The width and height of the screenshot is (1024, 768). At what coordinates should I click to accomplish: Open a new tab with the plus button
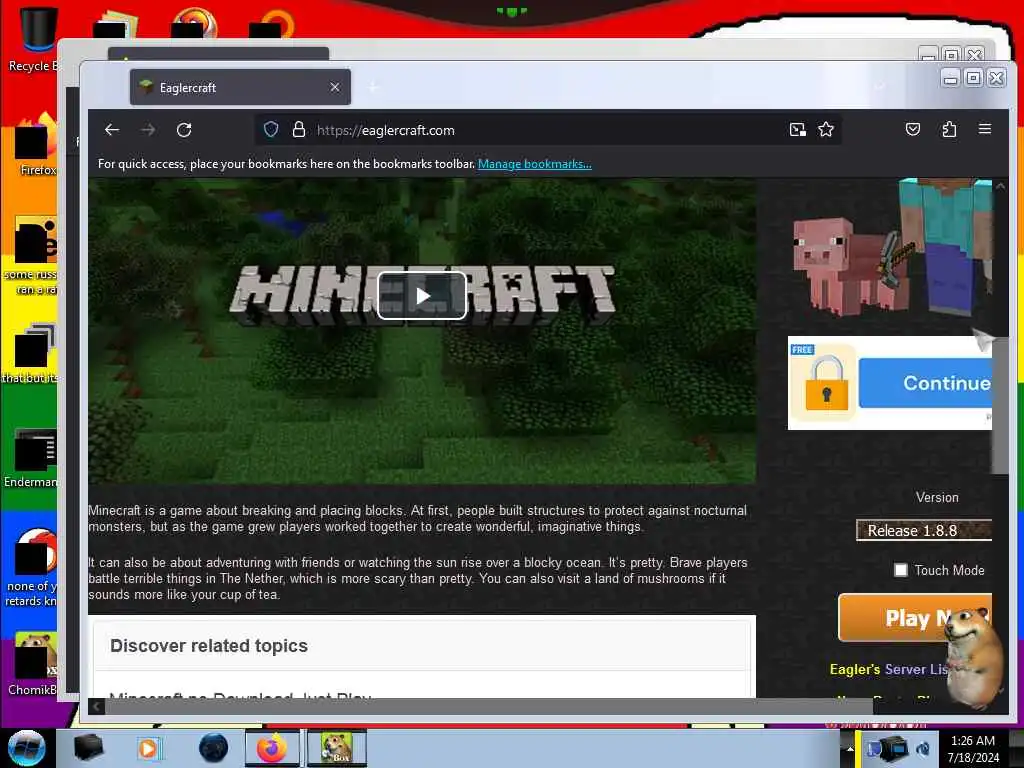(374, 87)
